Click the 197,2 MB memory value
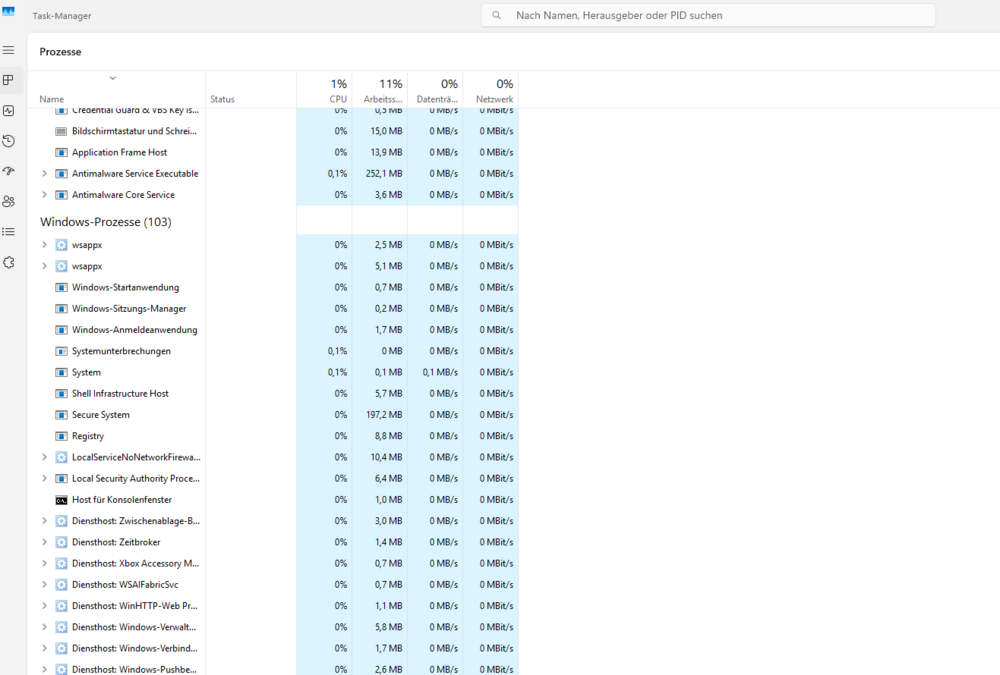The height and width of the screenshot is (675, 1000). coord(384,415)
